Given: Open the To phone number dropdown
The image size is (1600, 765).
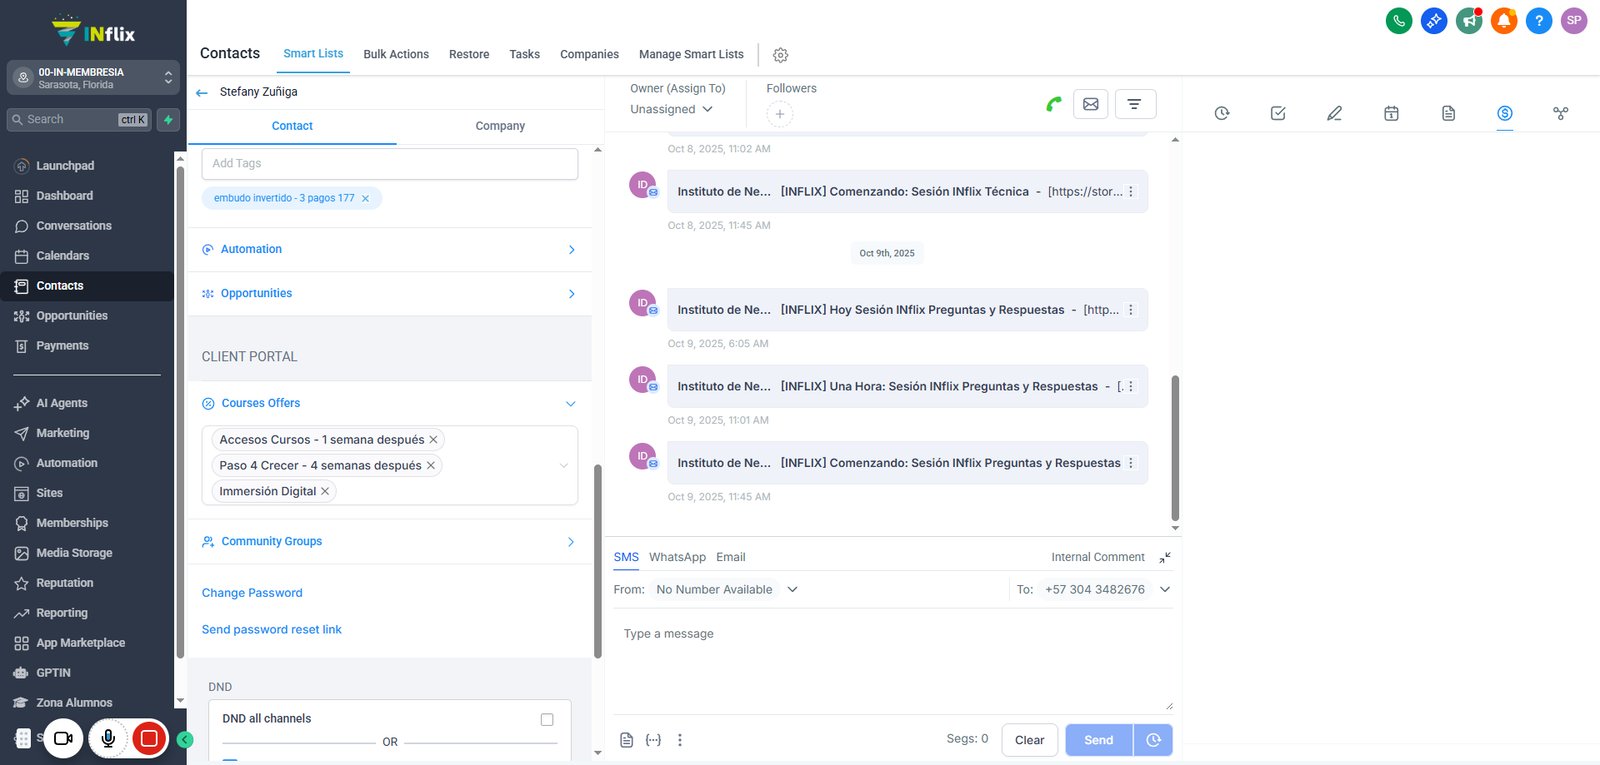Looking at the screenshot, I should click(1106, 590).
